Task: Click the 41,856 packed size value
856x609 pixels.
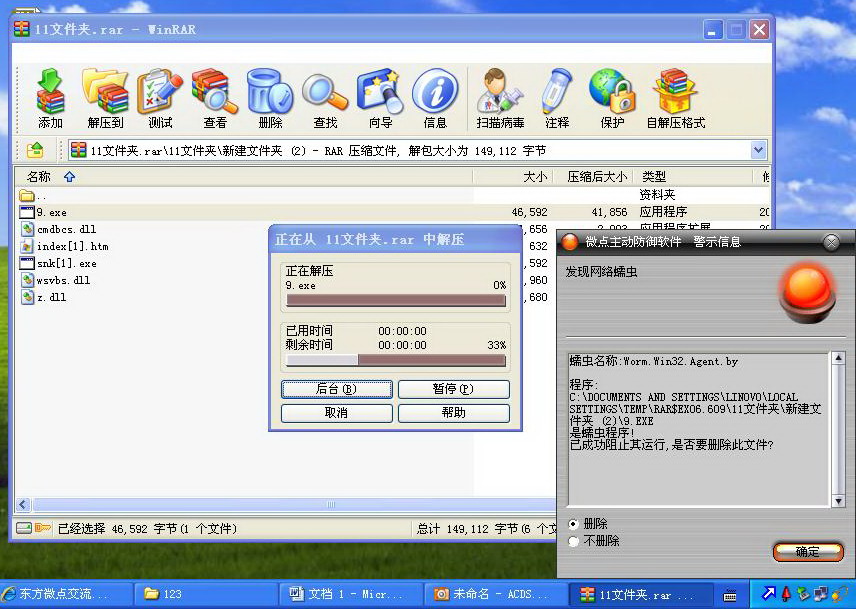Action: [x=609, y=212]
